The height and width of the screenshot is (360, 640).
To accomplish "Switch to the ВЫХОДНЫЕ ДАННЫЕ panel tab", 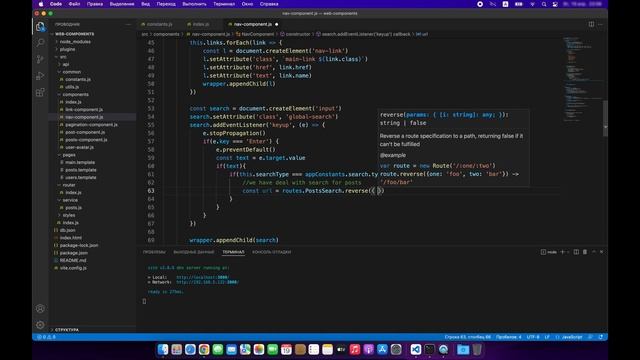I will (x=193, y=252).
